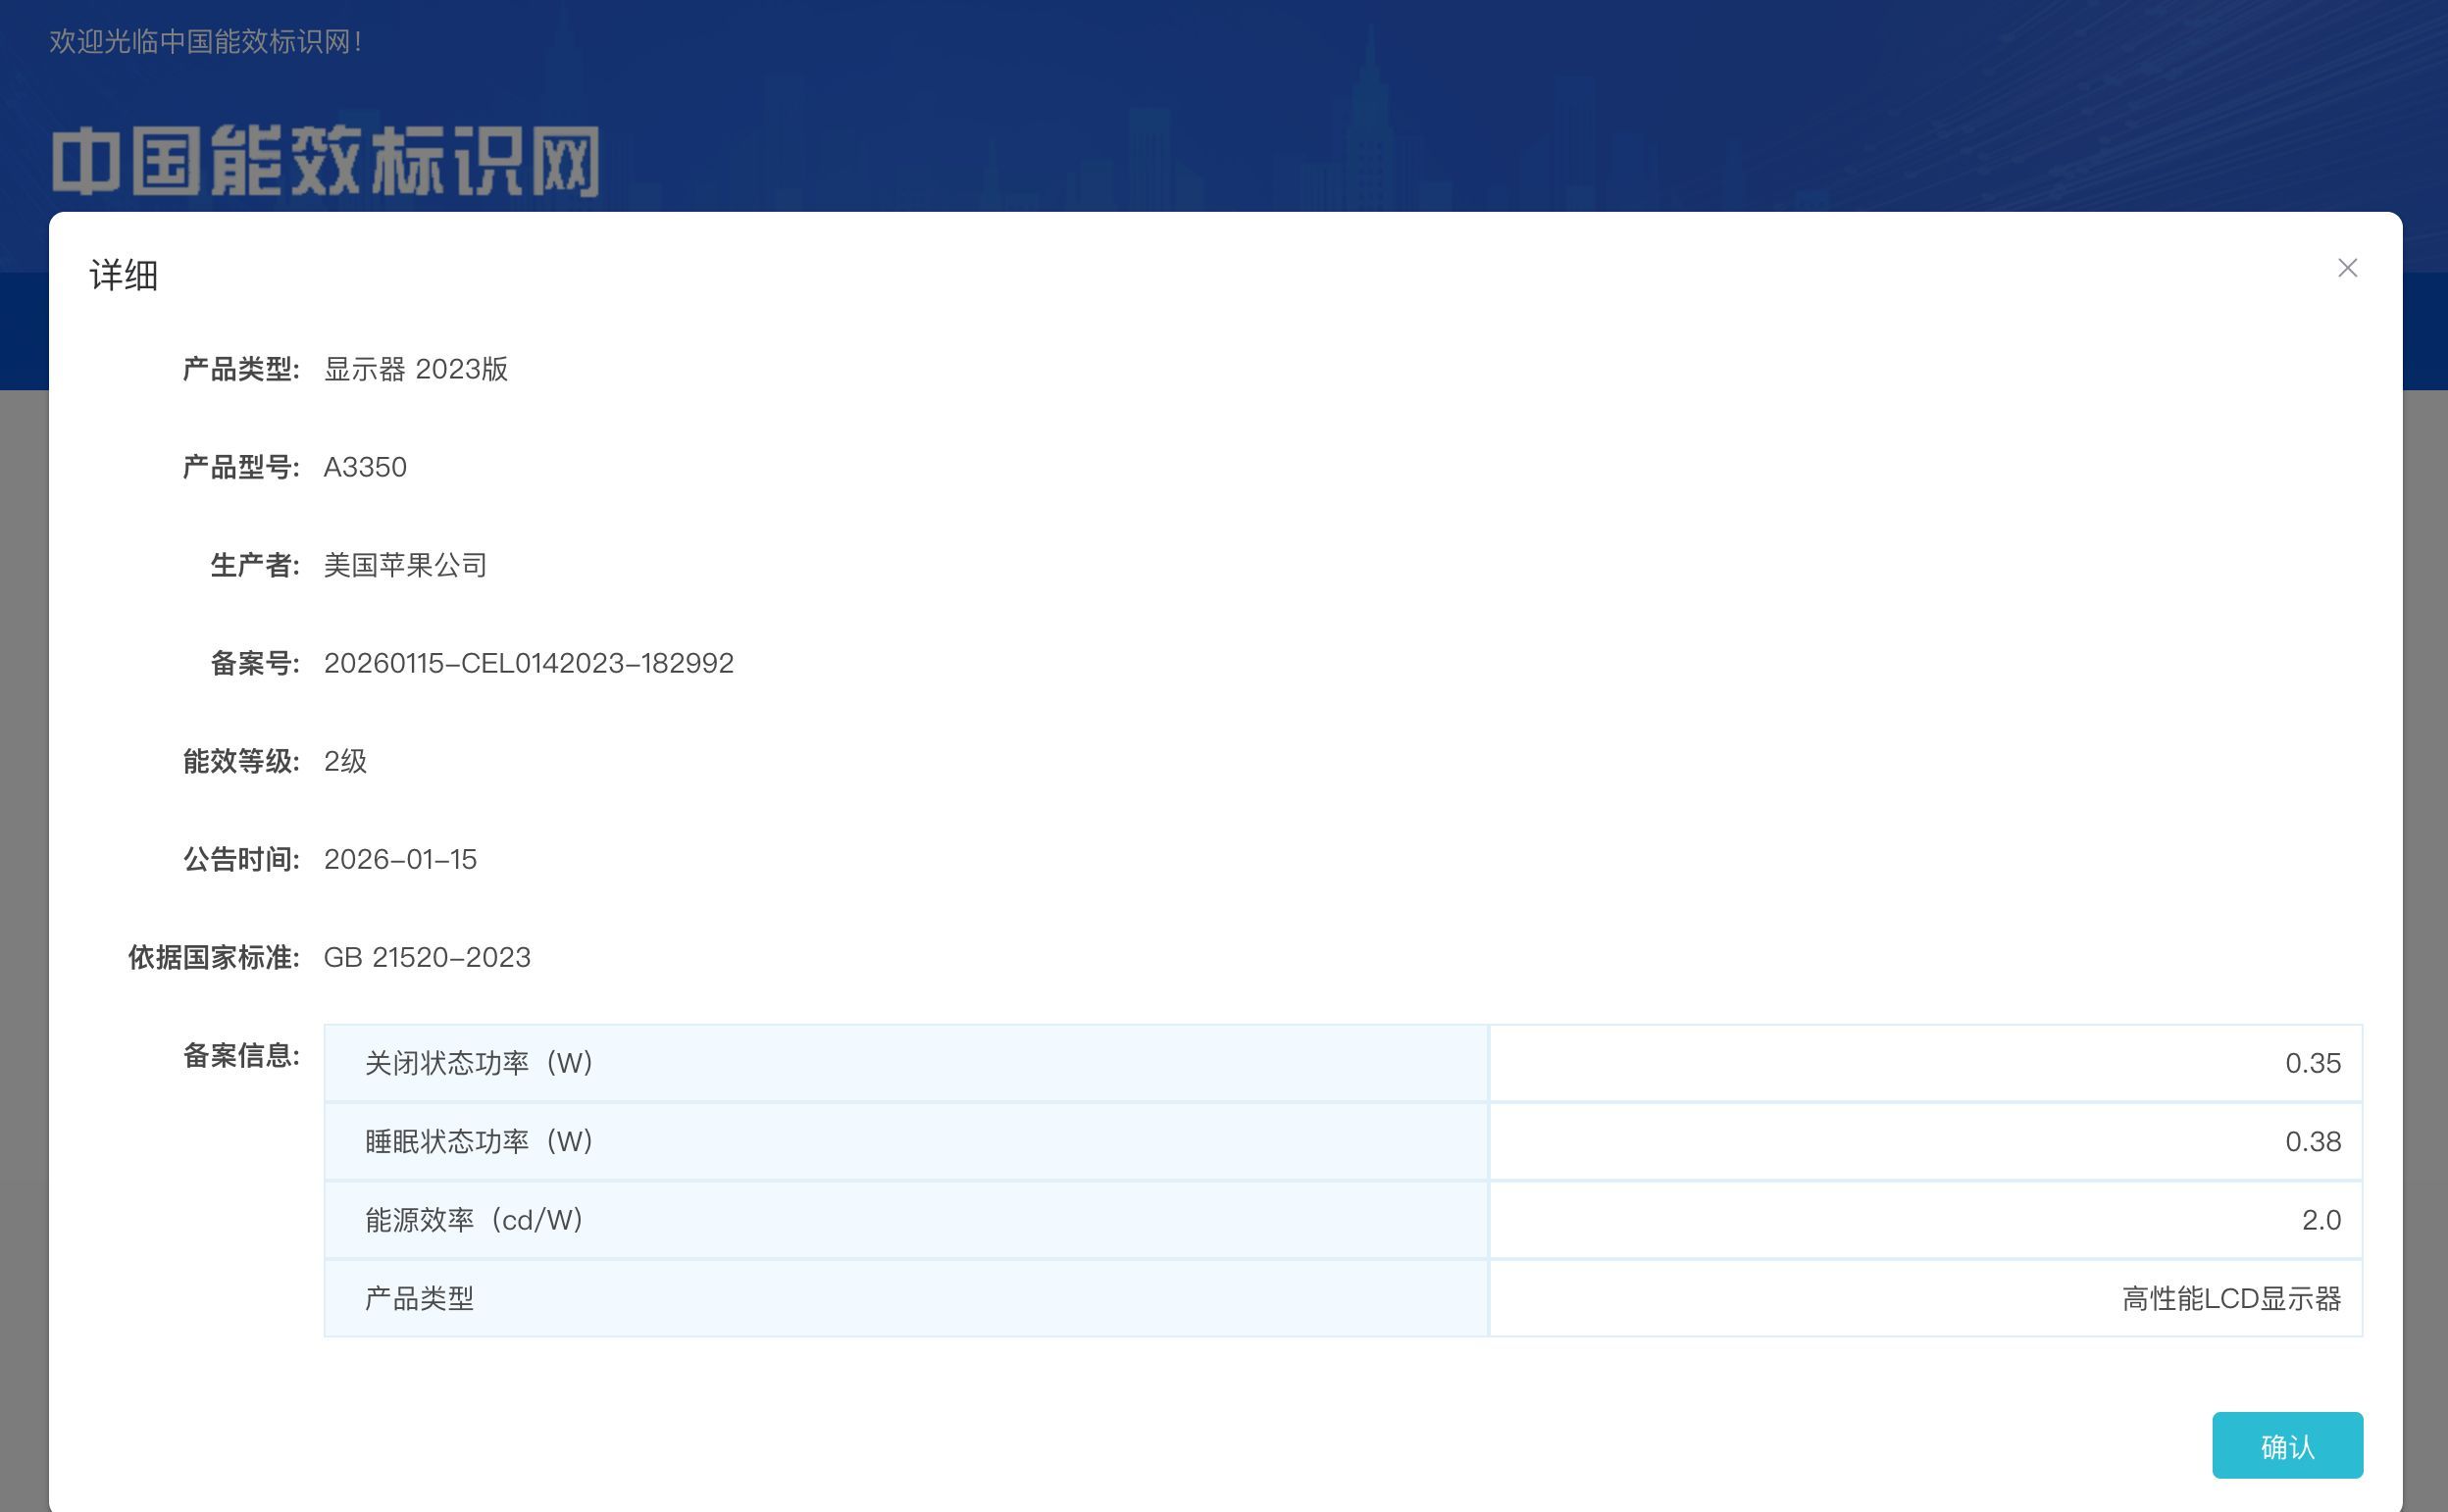Click the 睡眠状态功率 (W) row label

pos(479,1141)
